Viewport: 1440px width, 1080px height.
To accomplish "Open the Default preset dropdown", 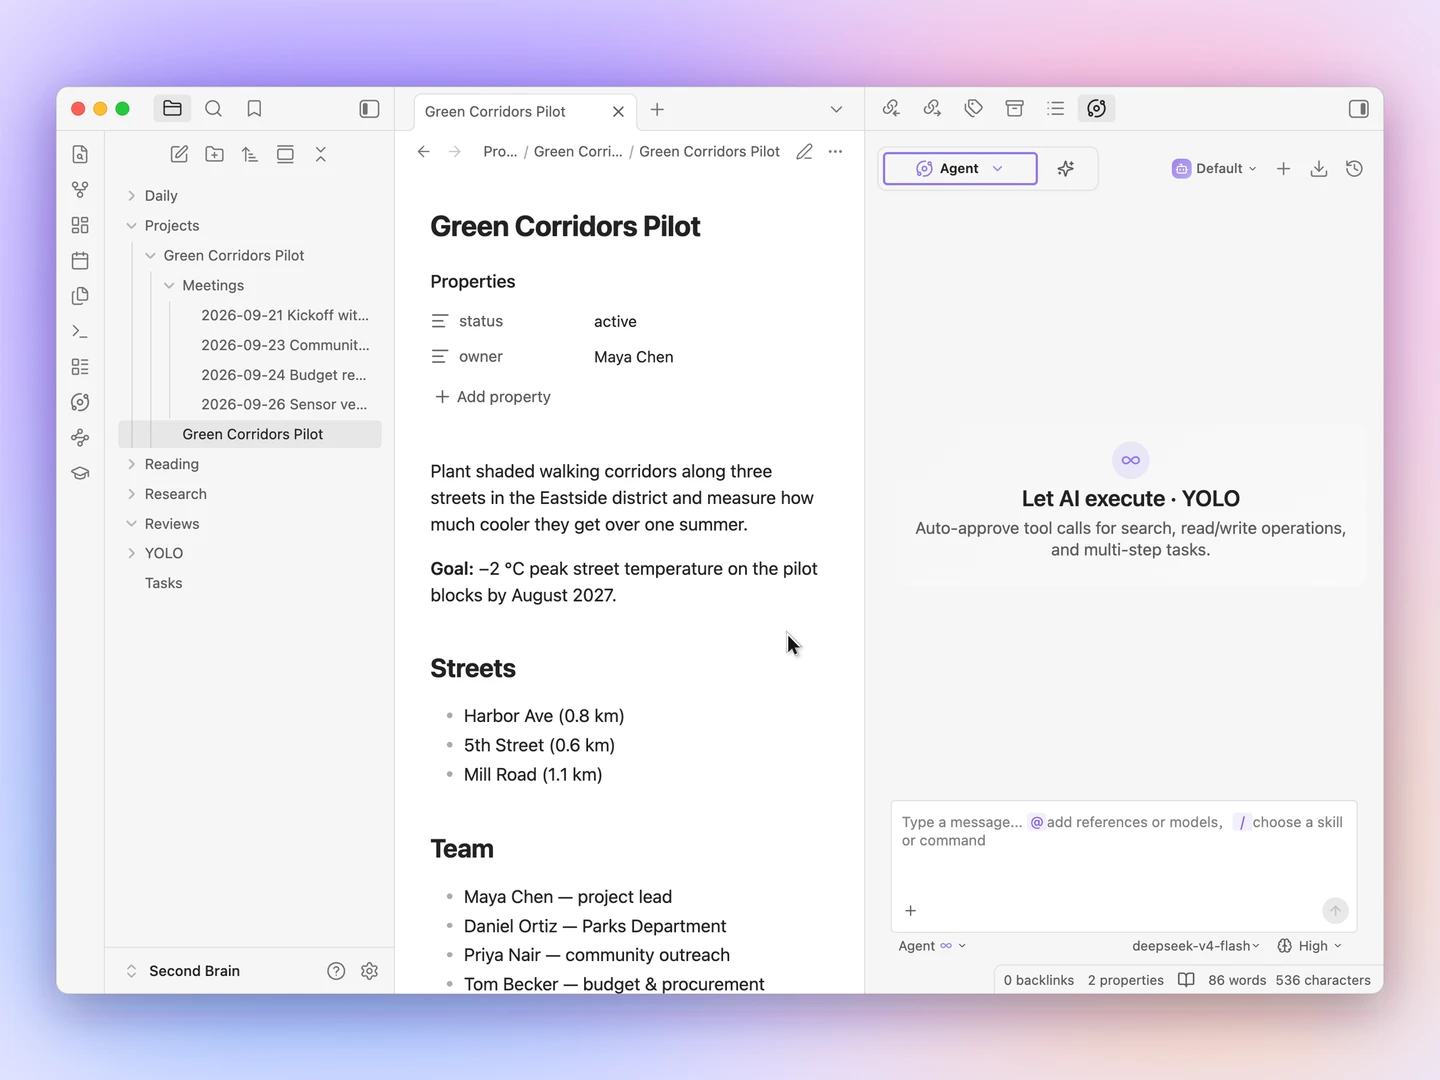I will tap(1214, 169).
